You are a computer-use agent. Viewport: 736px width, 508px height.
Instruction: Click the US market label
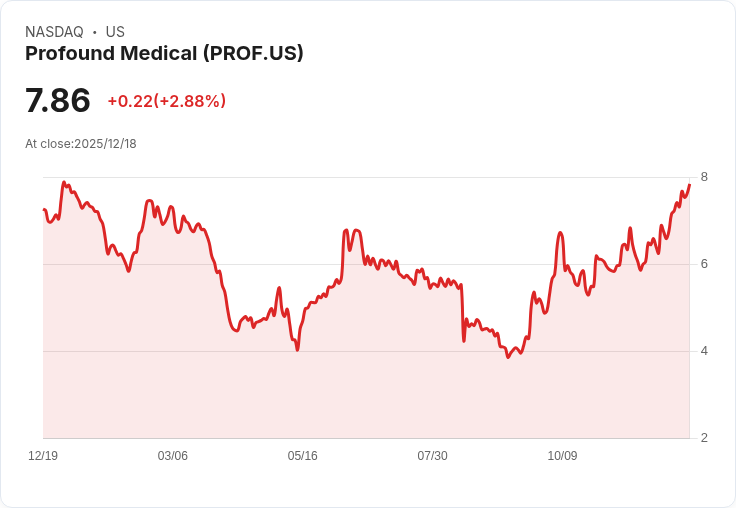point(115,32)
